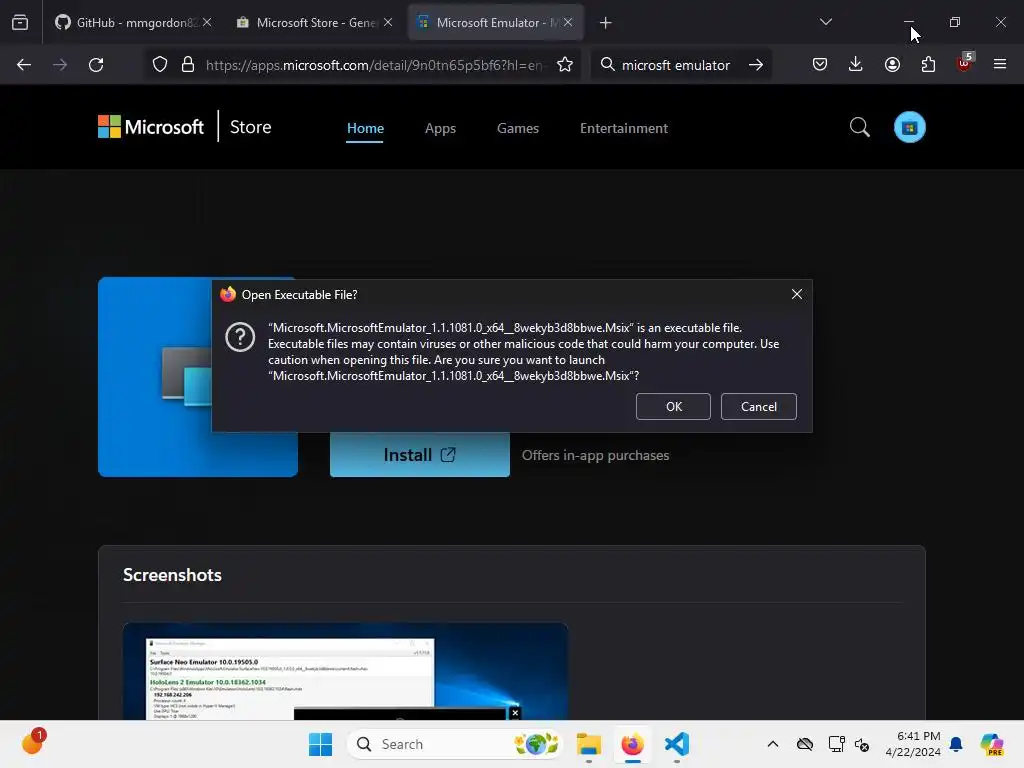Close the Open Executable File dialog with X
The width and height of the screenshot is (1024, 768).
pos(797,294)
